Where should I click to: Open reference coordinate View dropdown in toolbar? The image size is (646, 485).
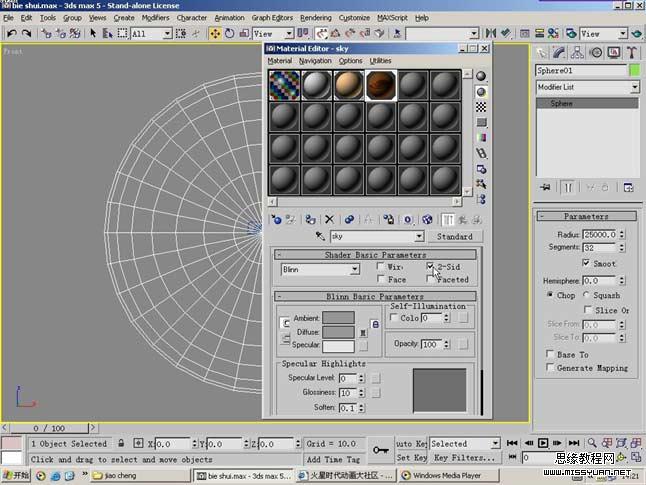(289, 34)
